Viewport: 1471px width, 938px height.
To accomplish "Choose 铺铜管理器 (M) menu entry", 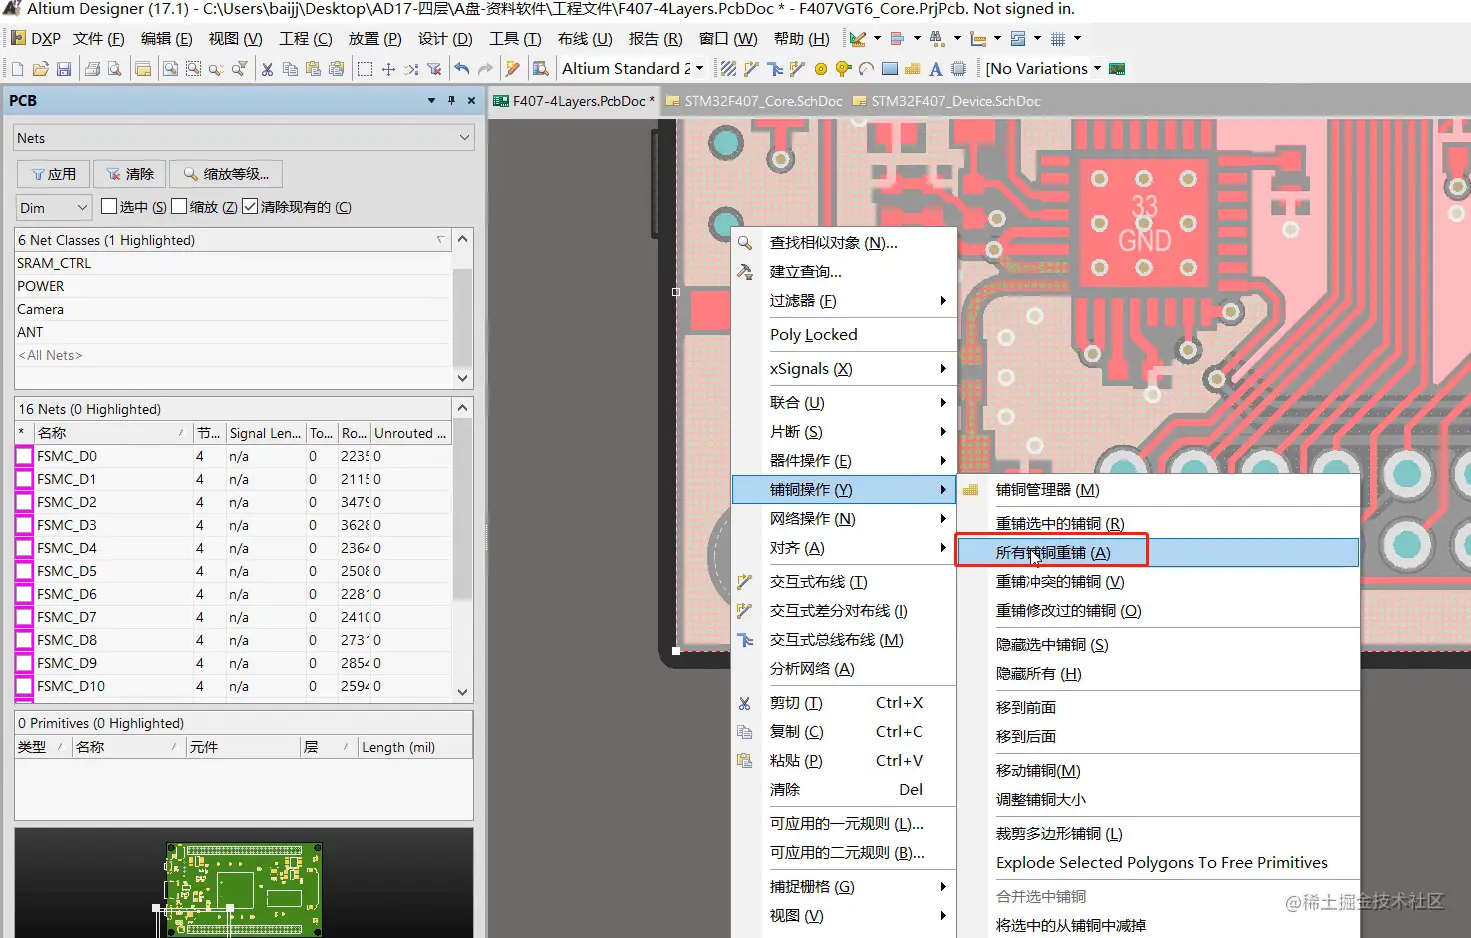I will (x=1157, y=489).
